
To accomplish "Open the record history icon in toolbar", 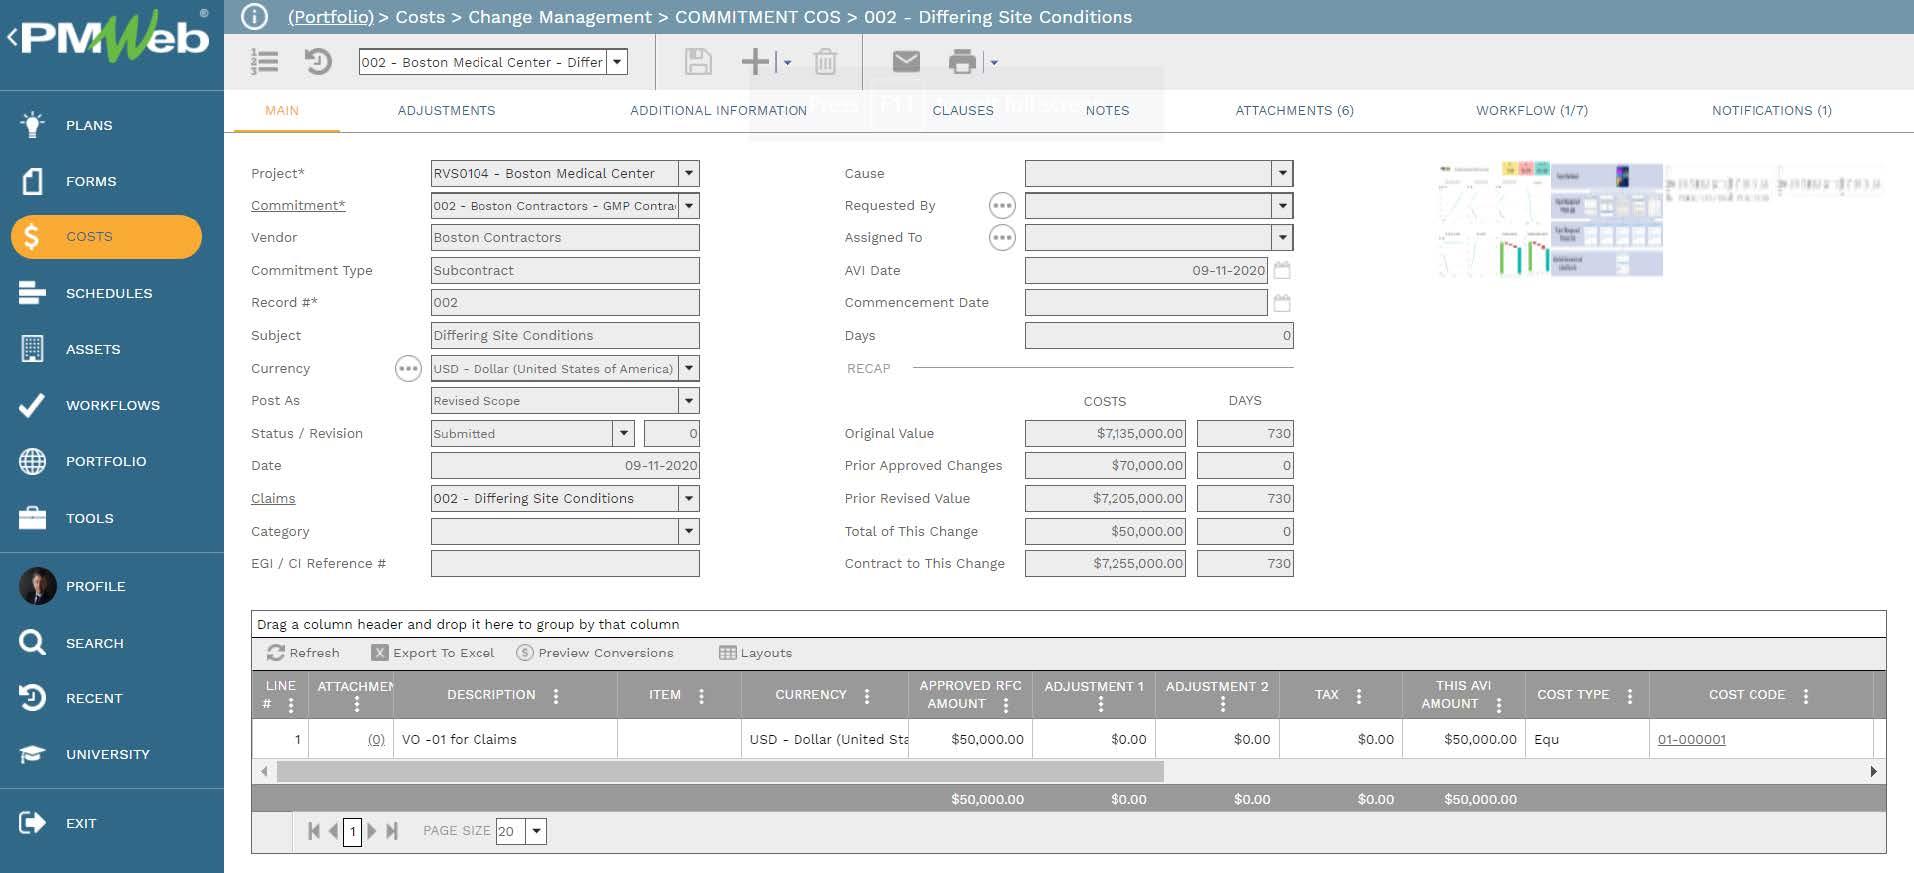I will click(318, 62).
